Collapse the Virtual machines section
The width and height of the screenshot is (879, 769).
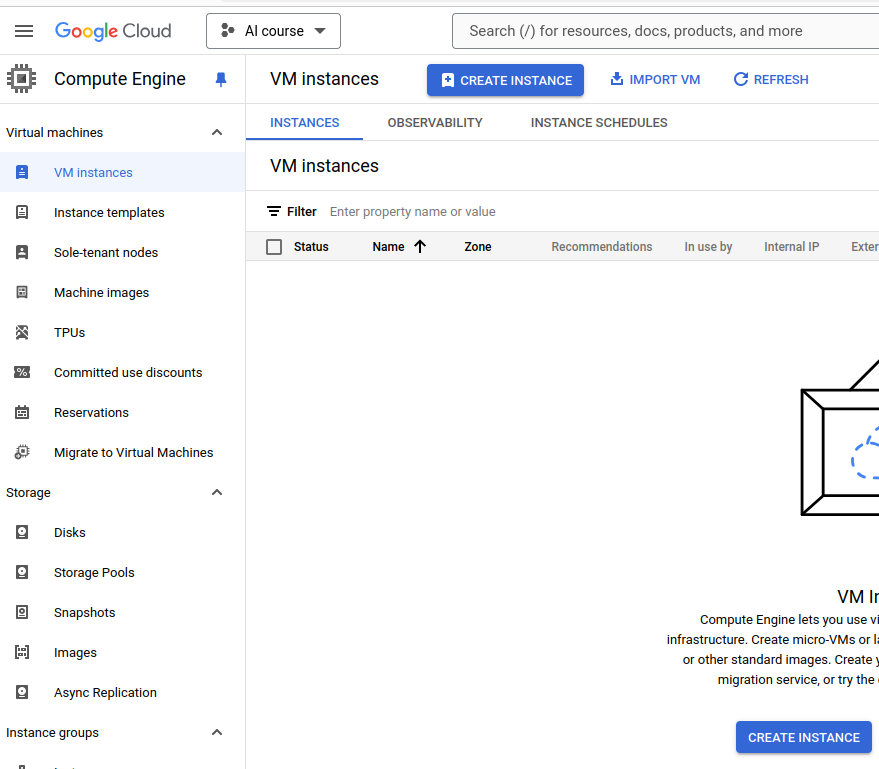click(x=217, y=132)
